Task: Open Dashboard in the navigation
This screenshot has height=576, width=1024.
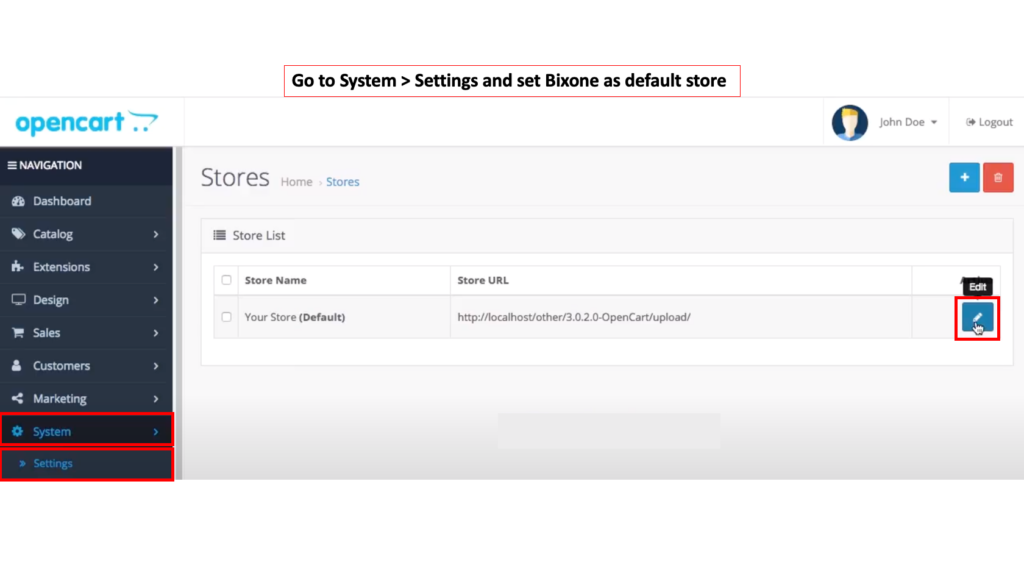Action: (x=86, y=201)
